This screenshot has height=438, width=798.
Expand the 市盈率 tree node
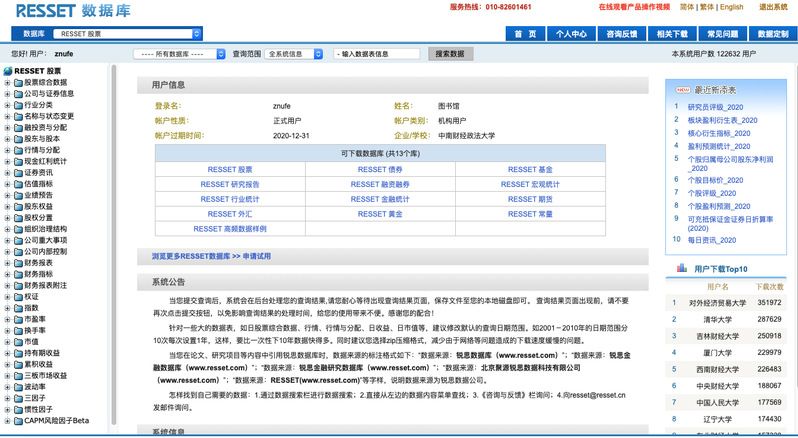tap(7, 319)
